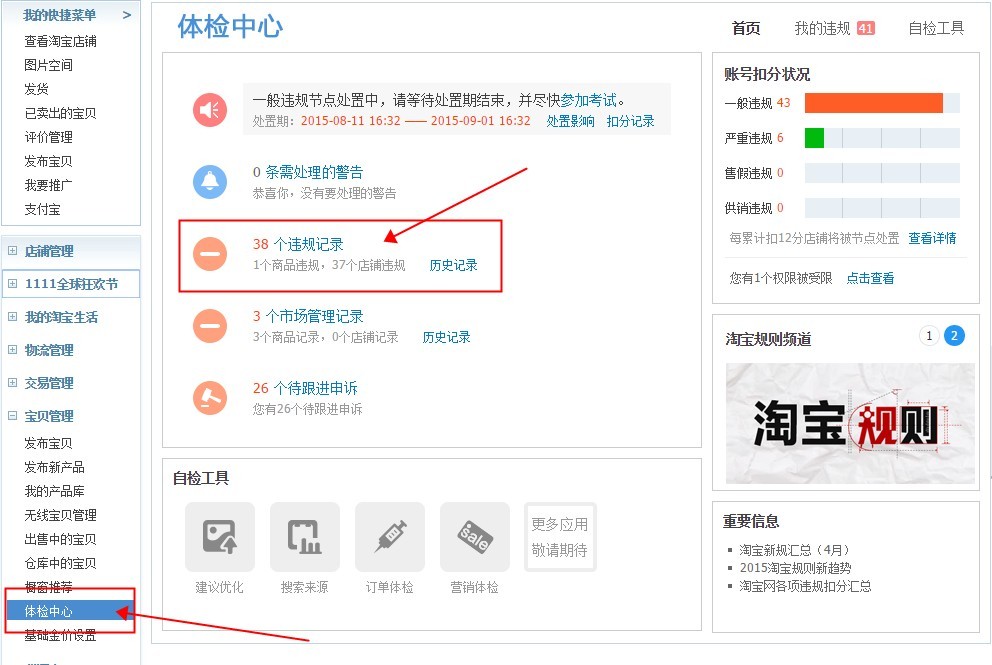The image size is (992, 665).
Task: Open the 营销体检 sale tag icon
Action: tap(474, 537)
